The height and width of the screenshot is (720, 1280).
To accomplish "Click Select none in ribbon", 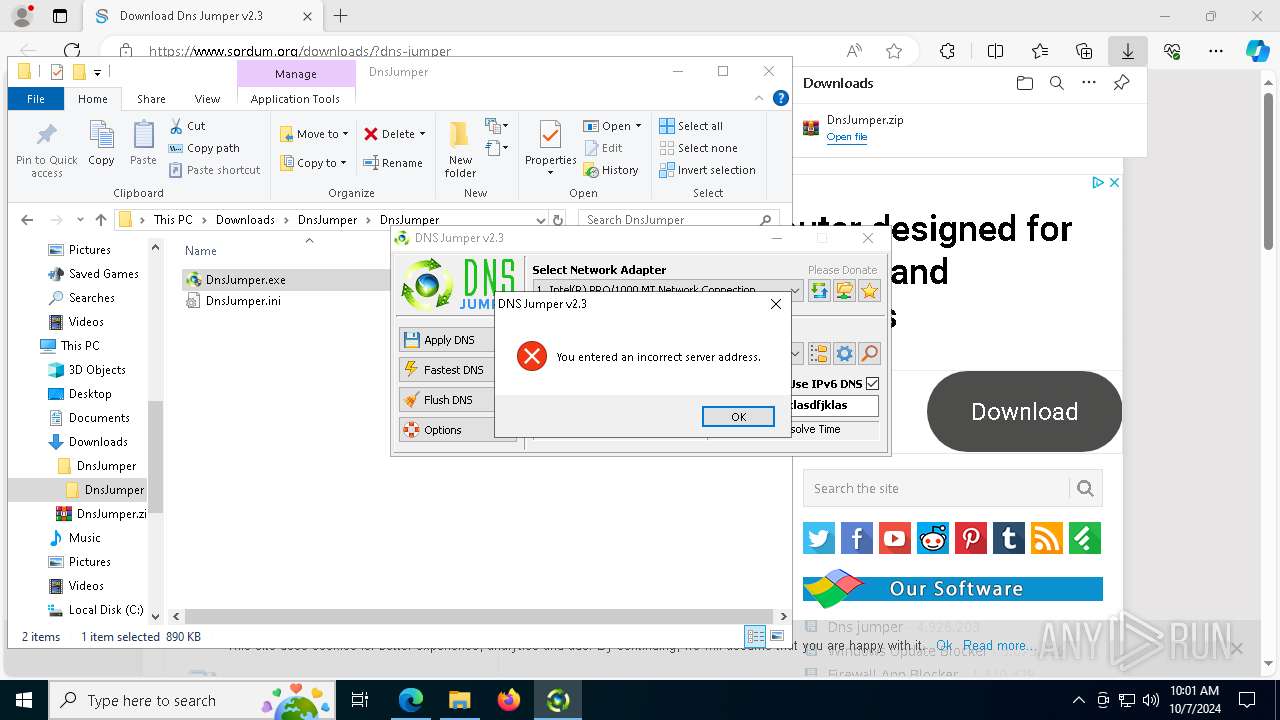I will [698, 148].
